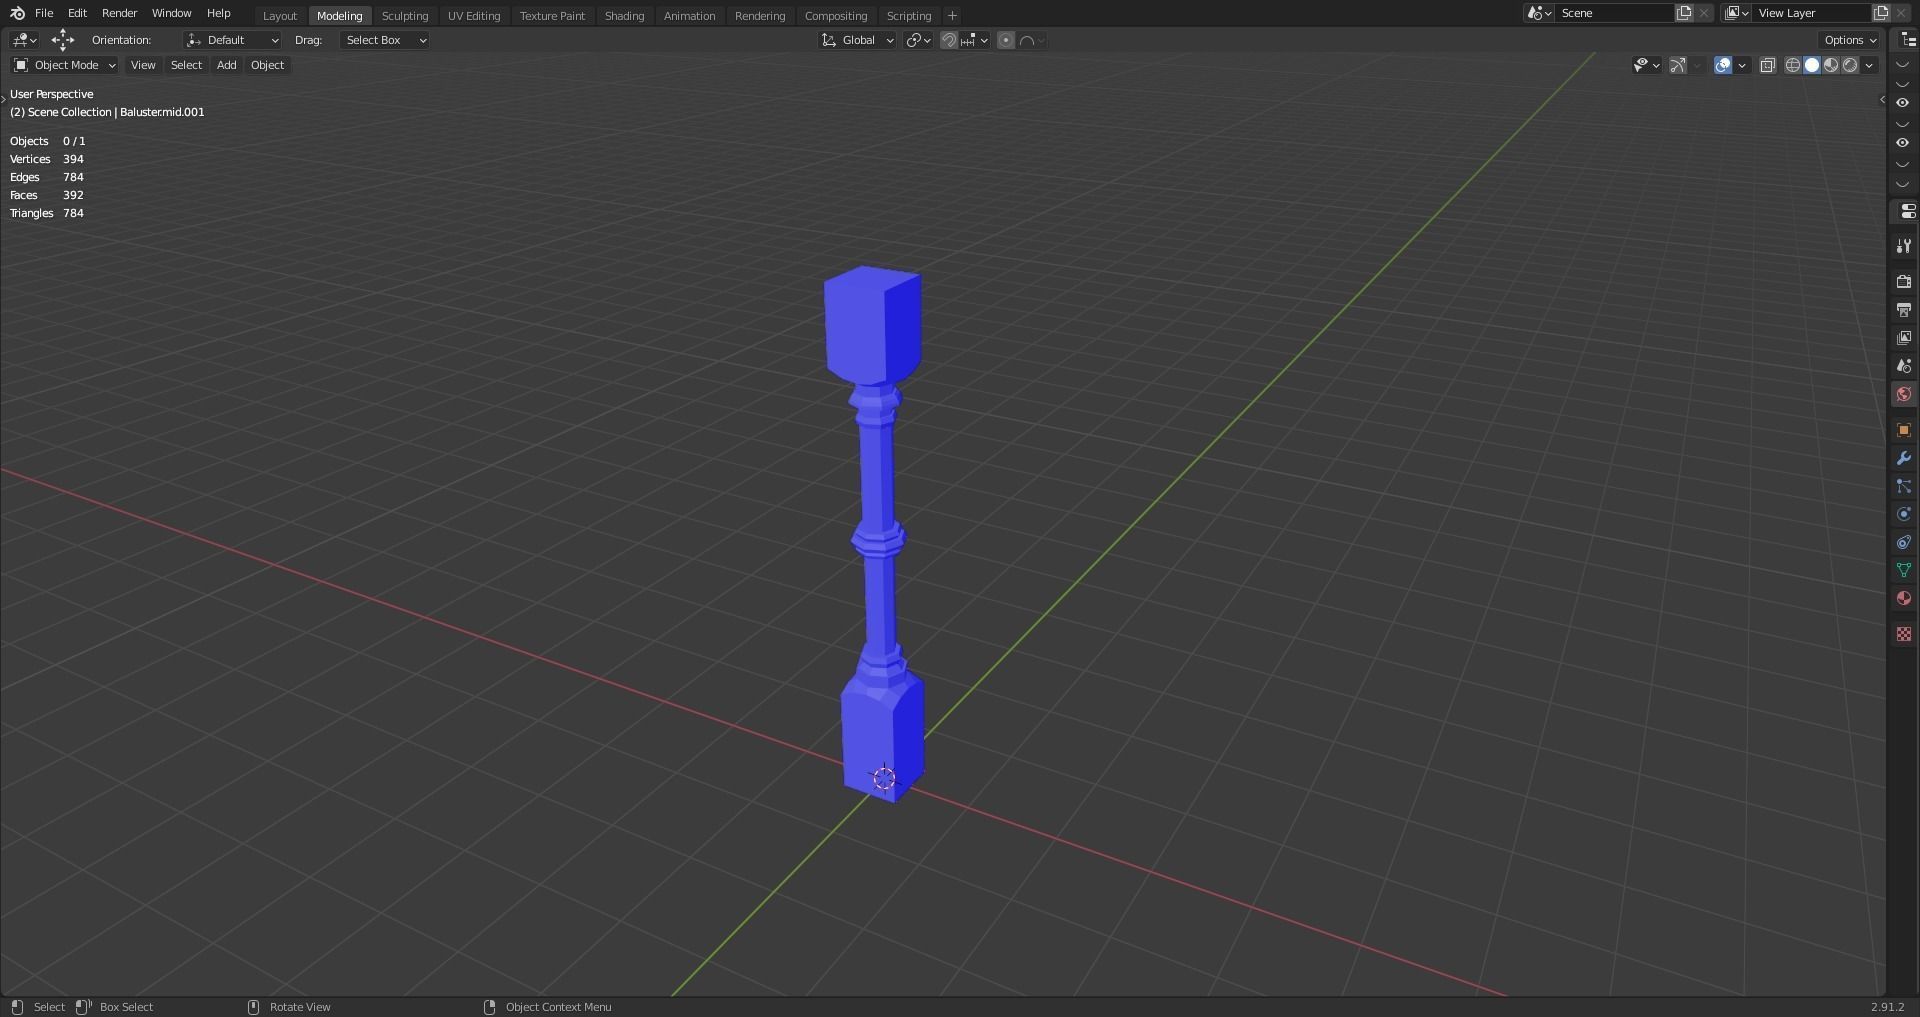Image resolution: width=1920 pixels, height=1017 pixels.
Task: Open the viewport View menu
Action: [143, 65]
